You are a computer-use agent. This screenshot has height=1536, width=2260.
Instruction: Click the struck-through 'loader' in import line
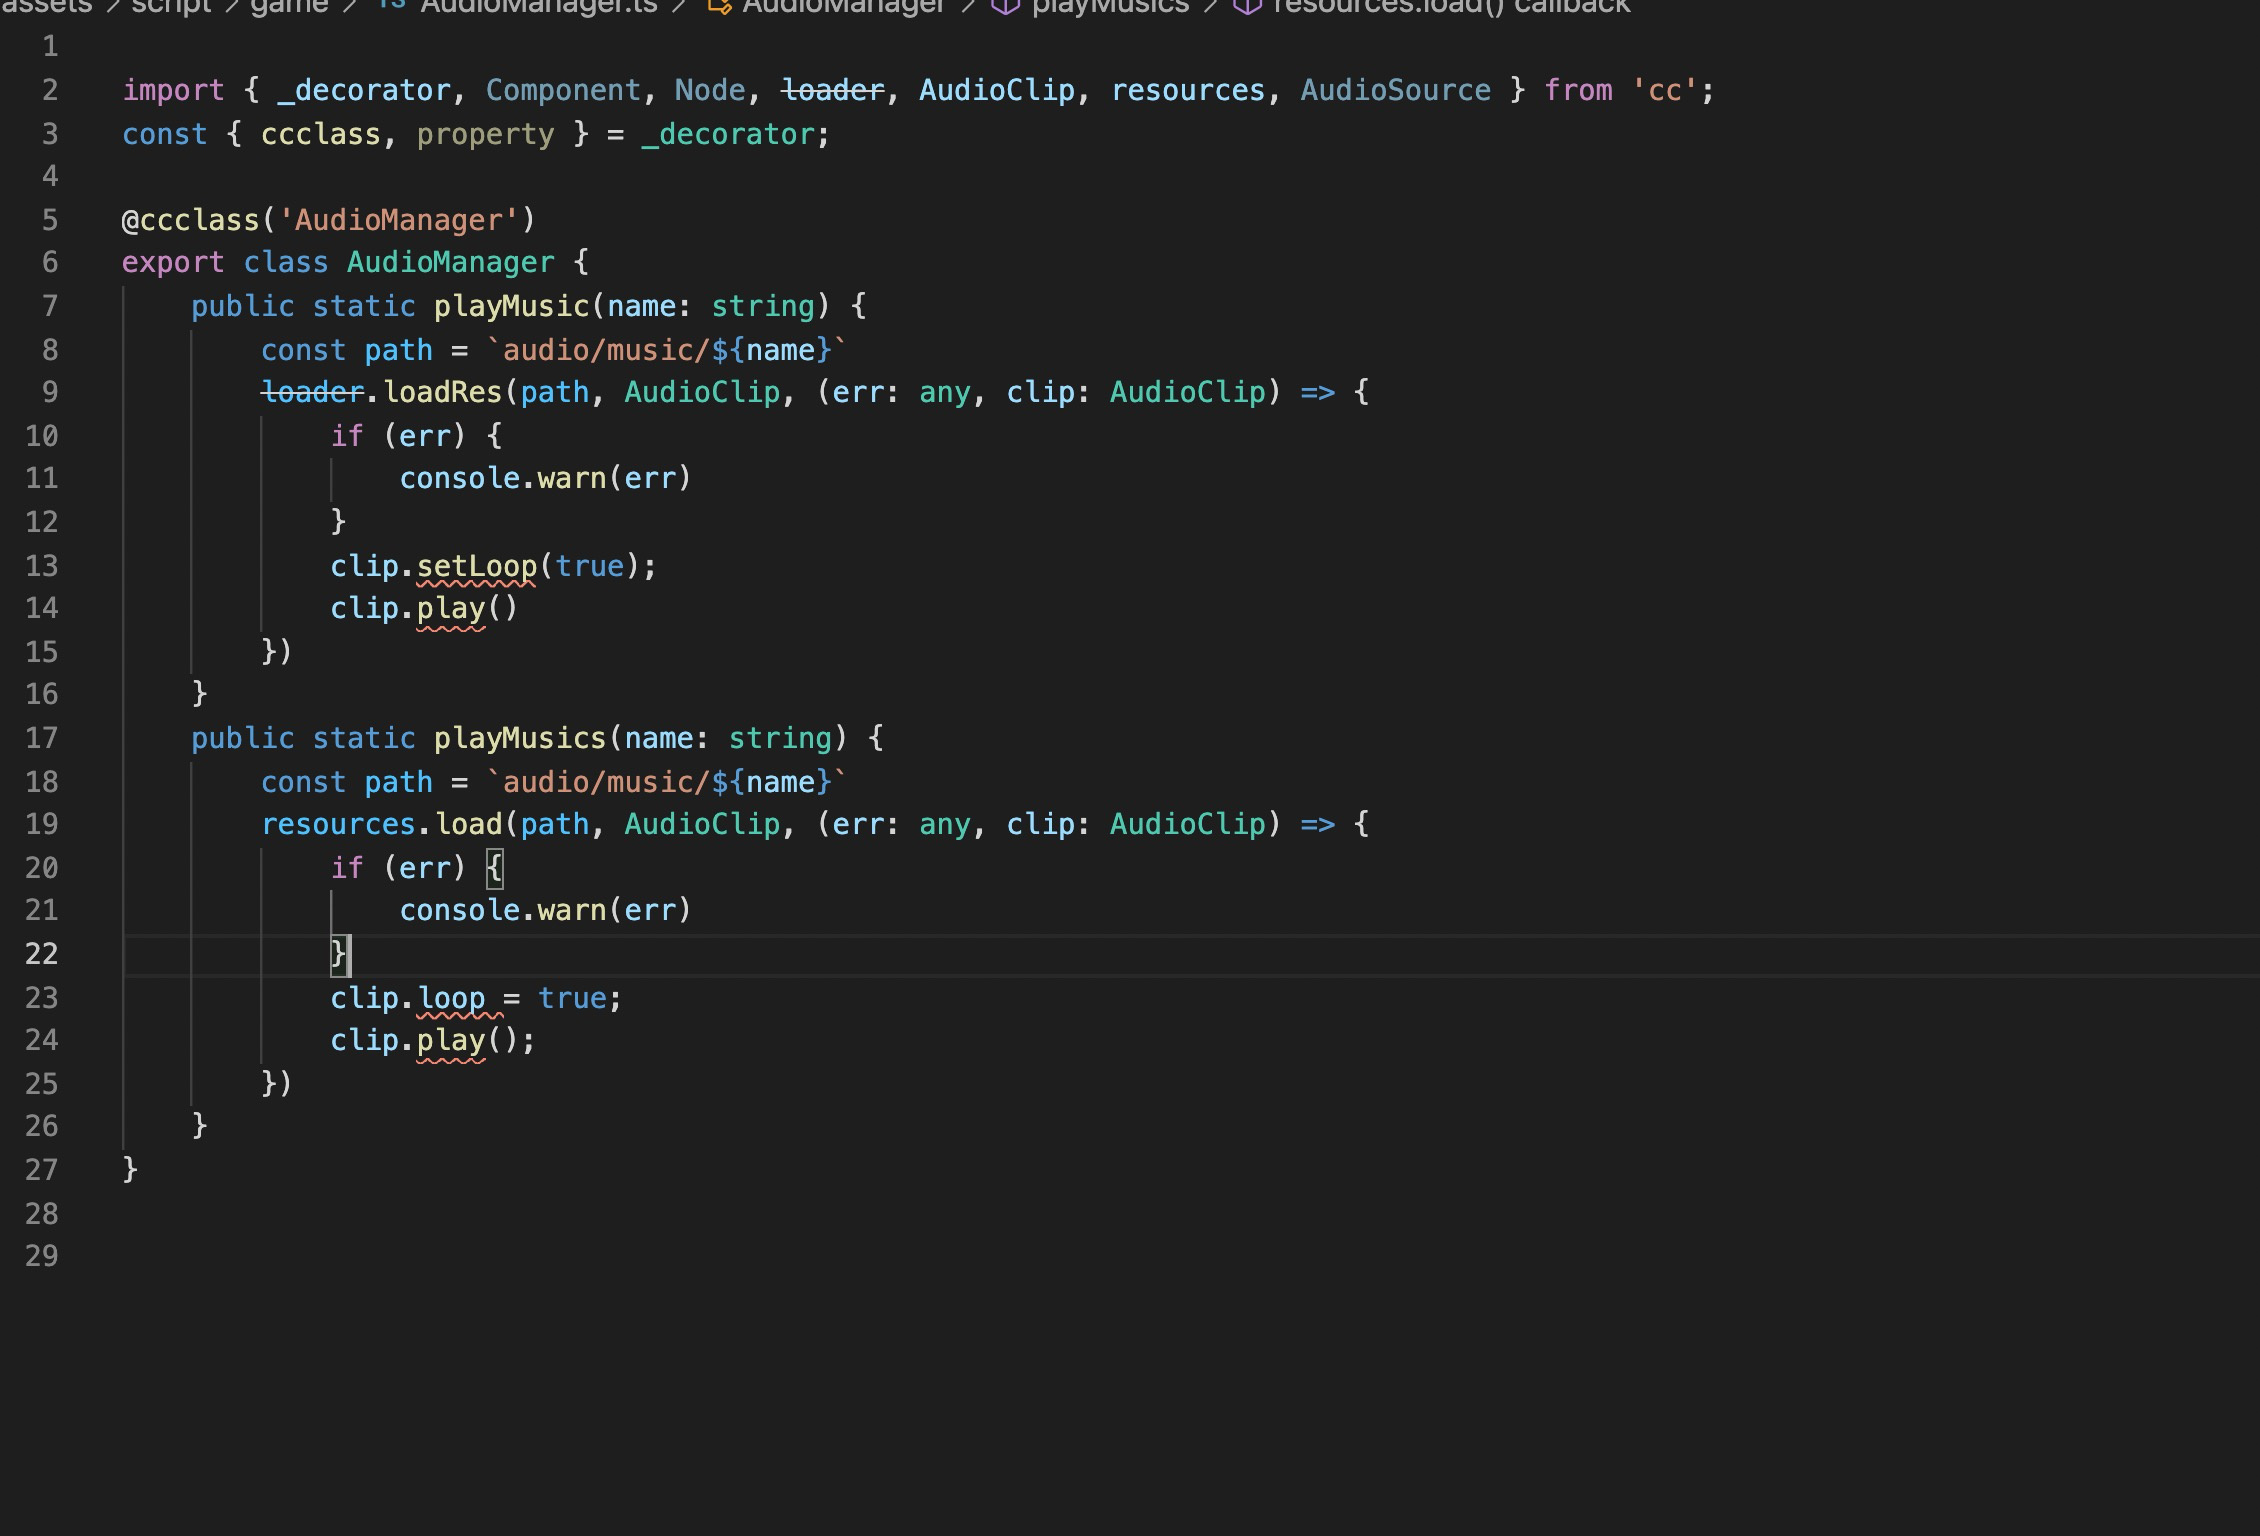[x=833, y=91]
